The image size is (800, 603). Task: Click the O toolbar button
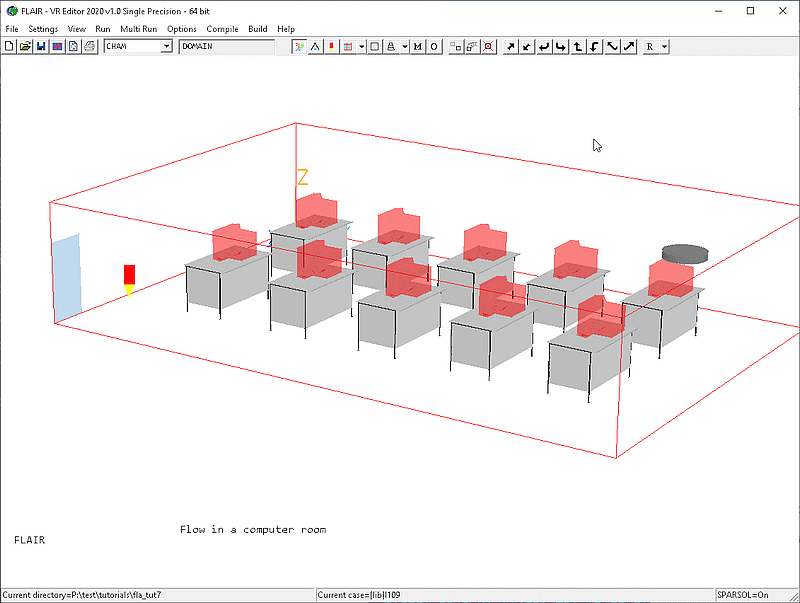point(434,46)
